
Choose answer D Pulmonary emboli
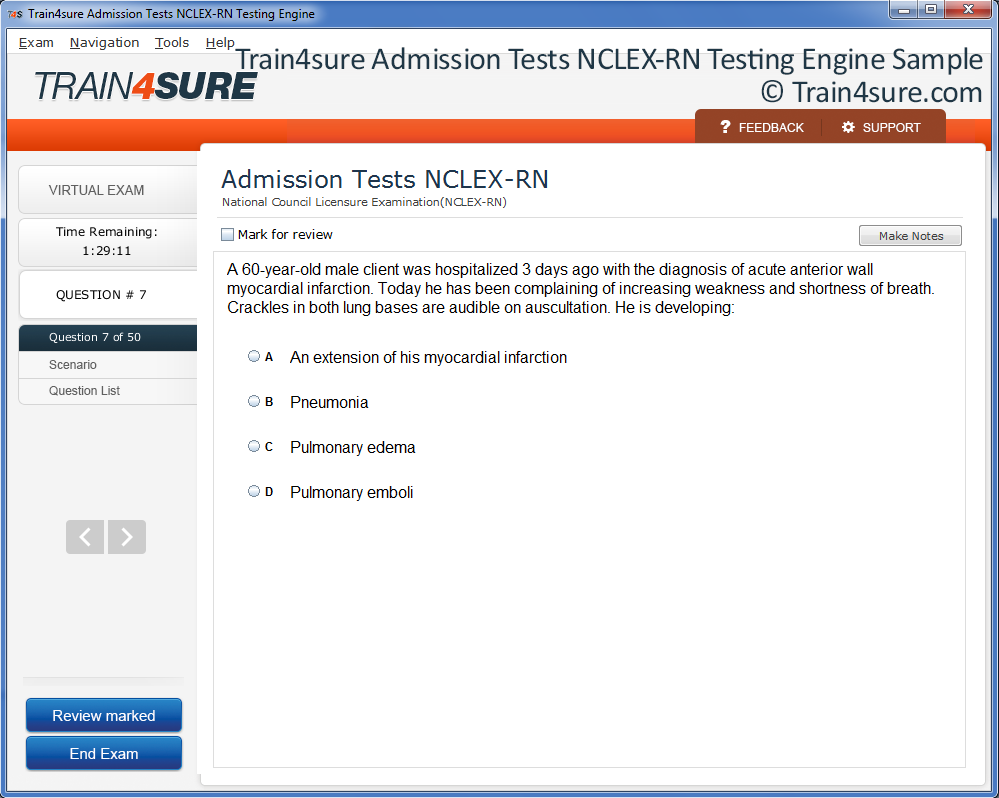[254, 491]
